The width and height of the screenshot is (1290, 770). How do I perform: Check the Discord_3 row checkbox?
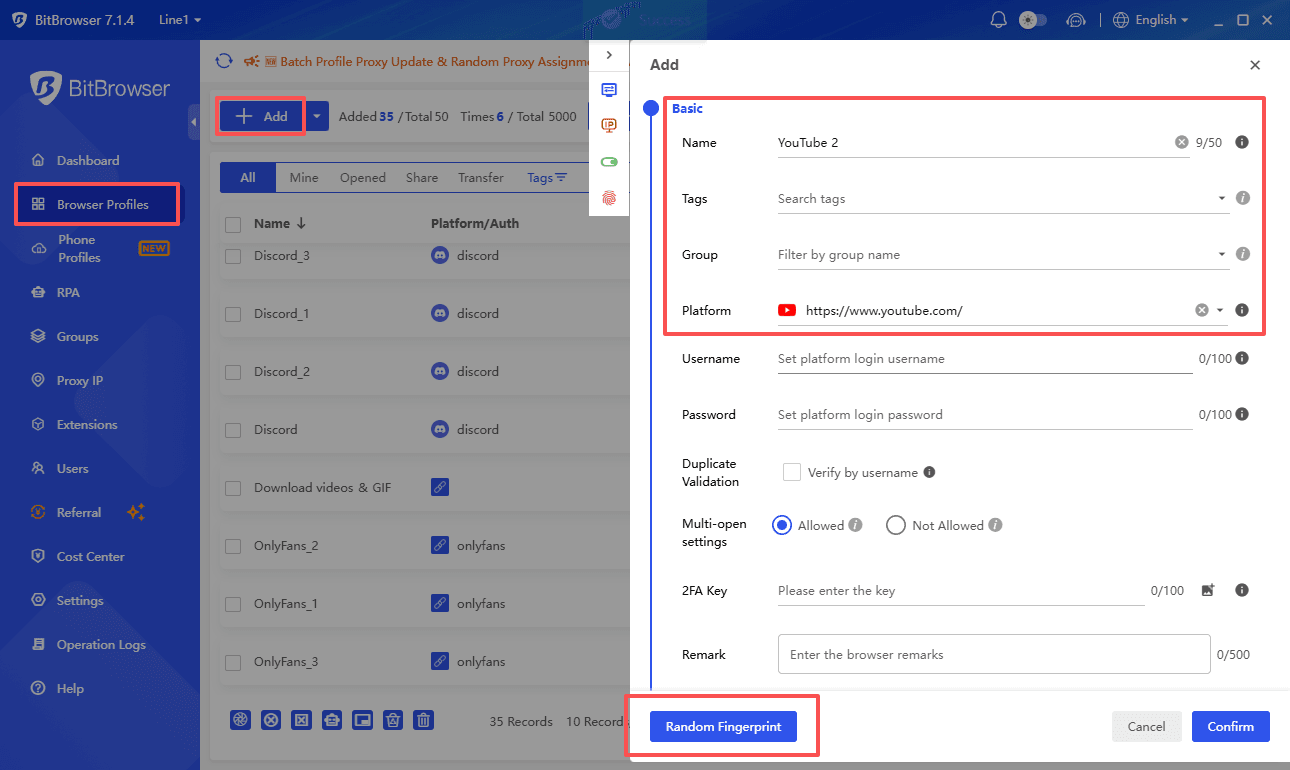coord(233,257)
